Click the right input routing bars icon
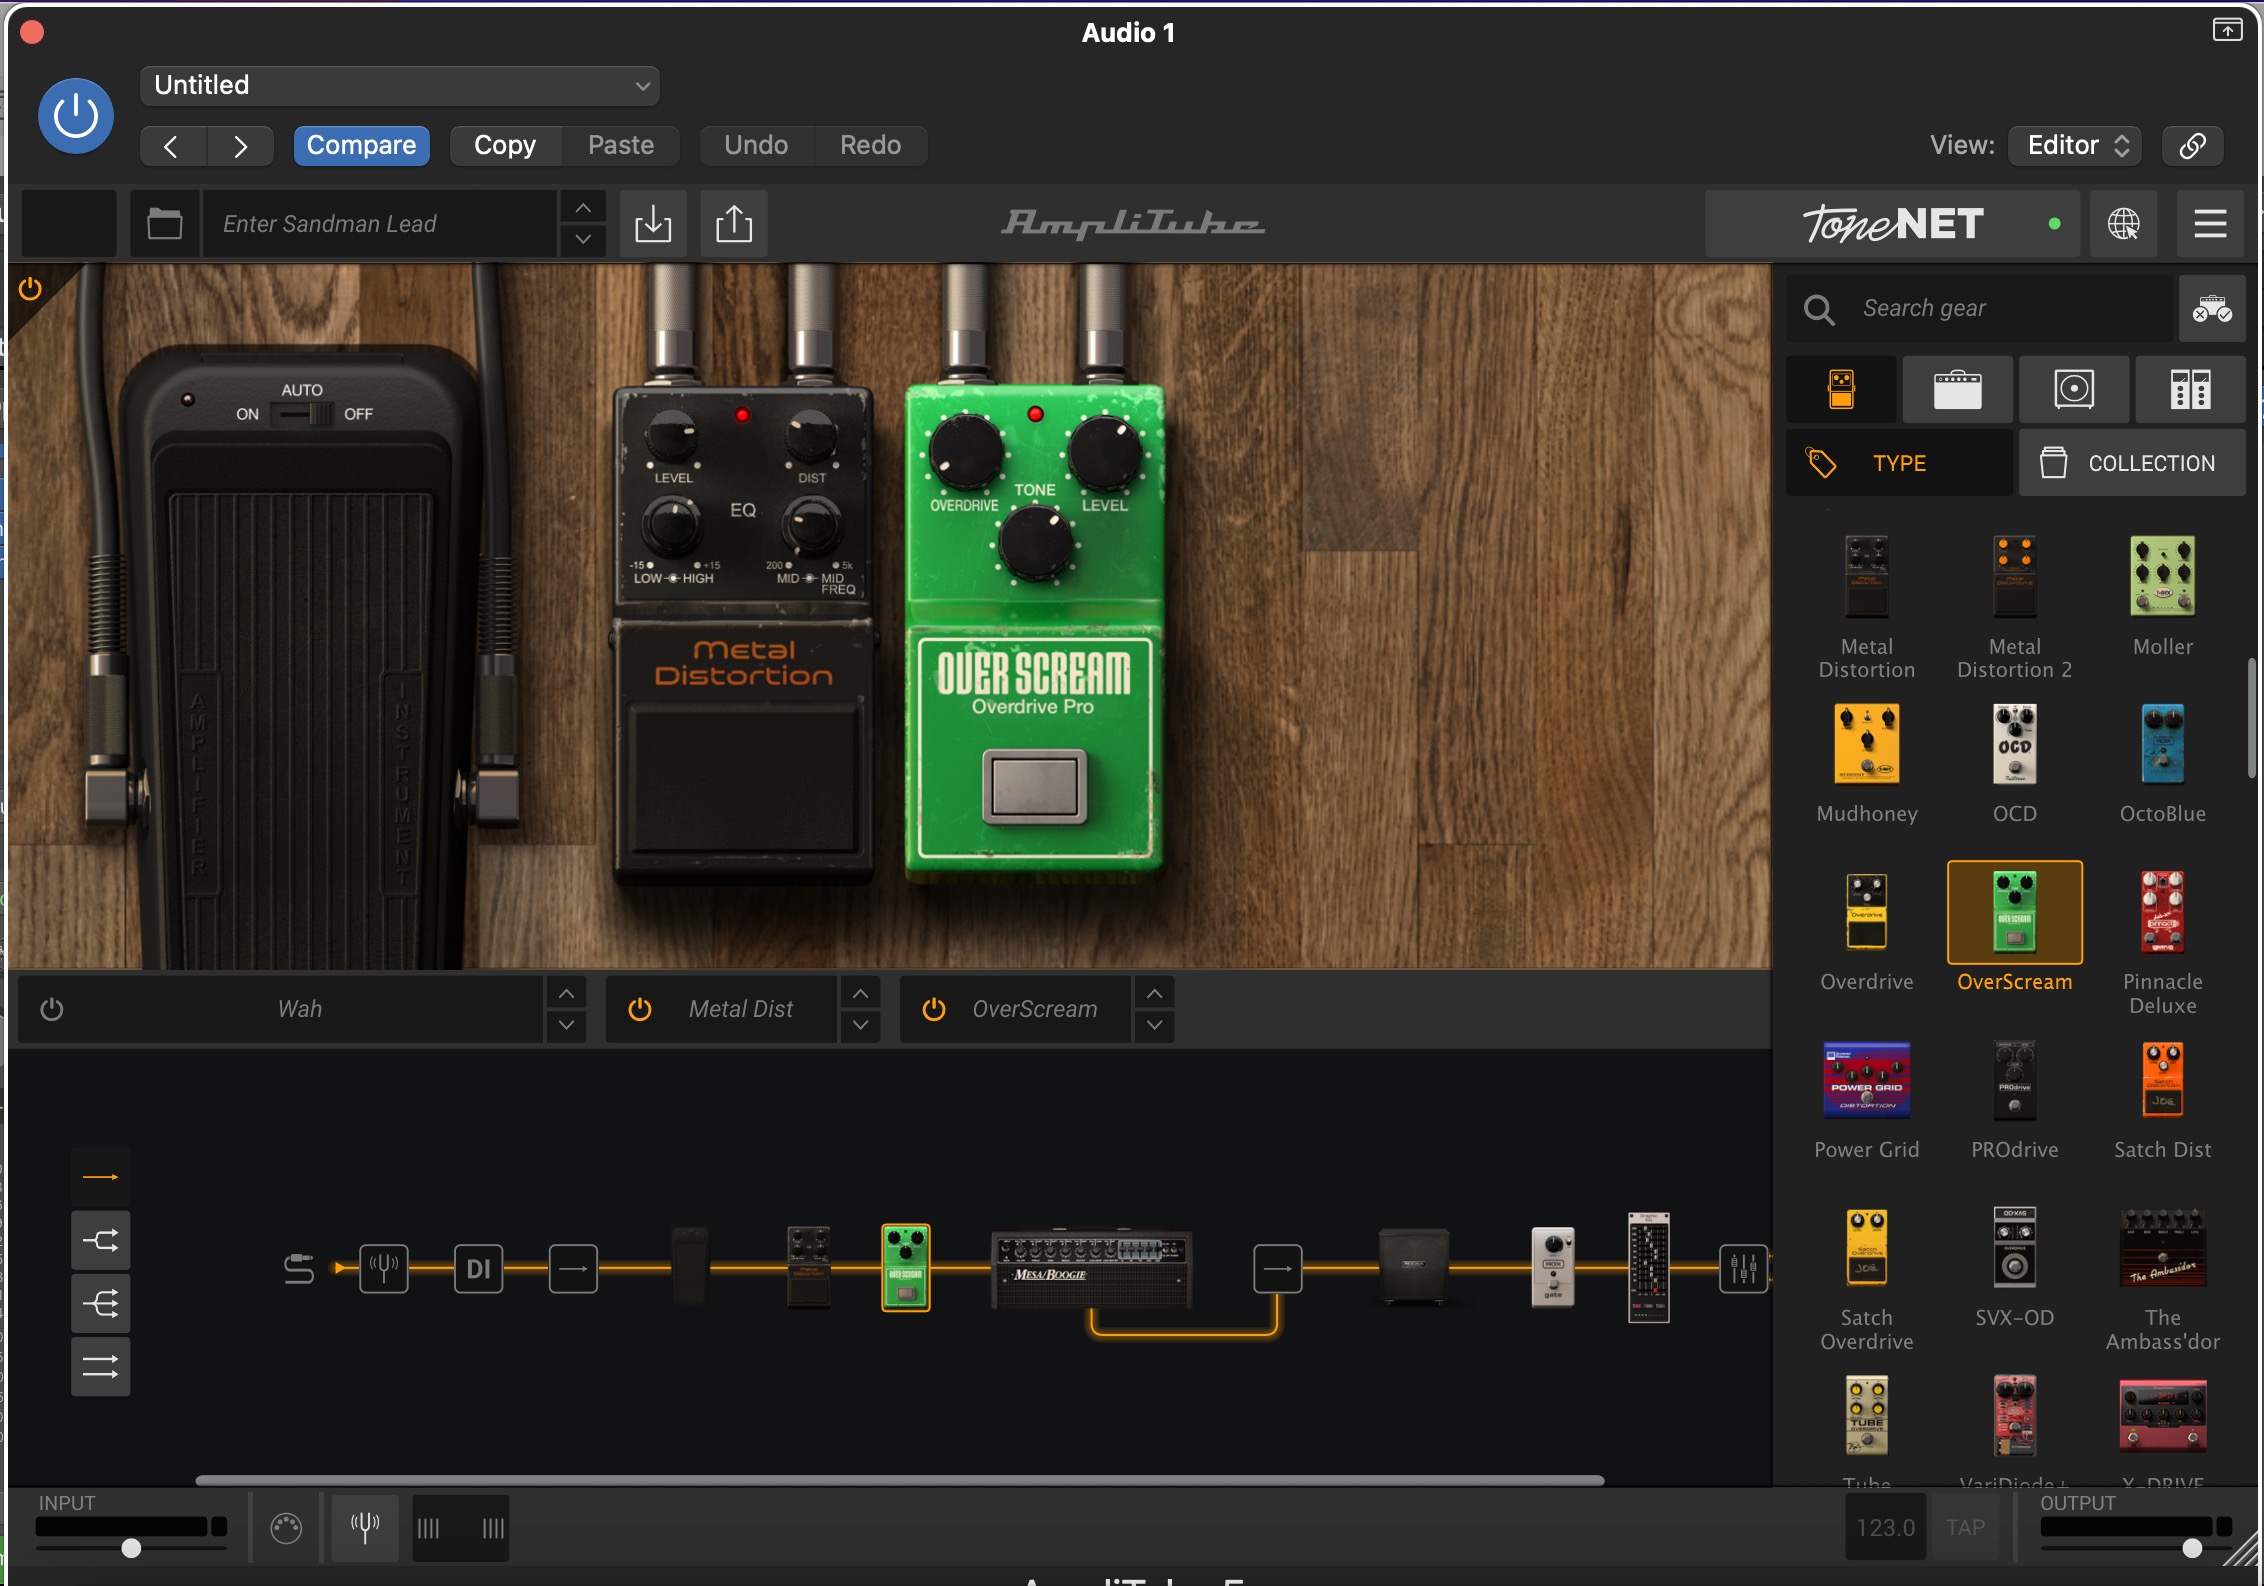This screenshot has height=1586, width=2264. coord(493,1528)
